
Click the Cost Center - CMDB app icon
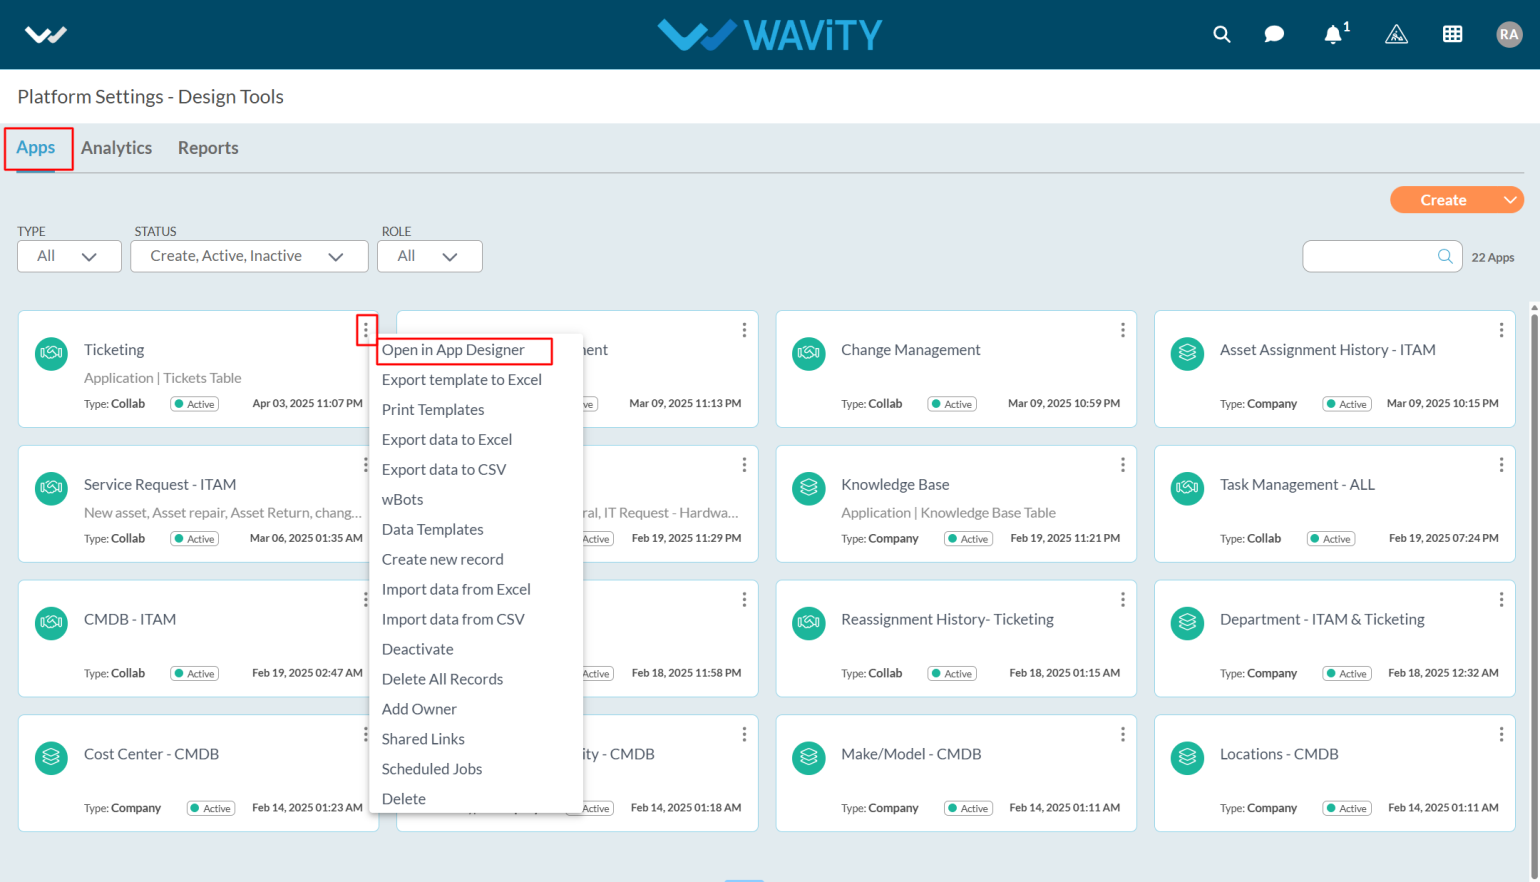click(x=51, y=758)
